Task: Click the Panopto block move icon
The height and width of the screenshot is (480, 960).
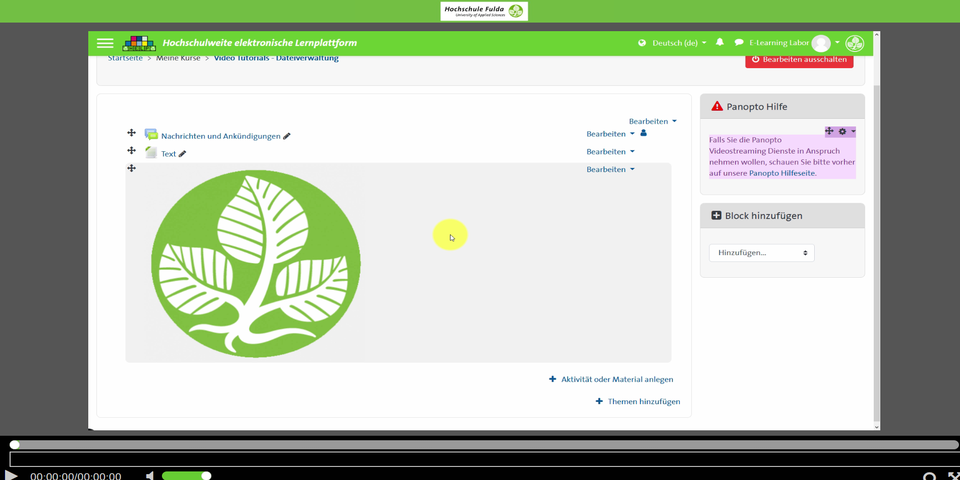Action: point(830,131)
